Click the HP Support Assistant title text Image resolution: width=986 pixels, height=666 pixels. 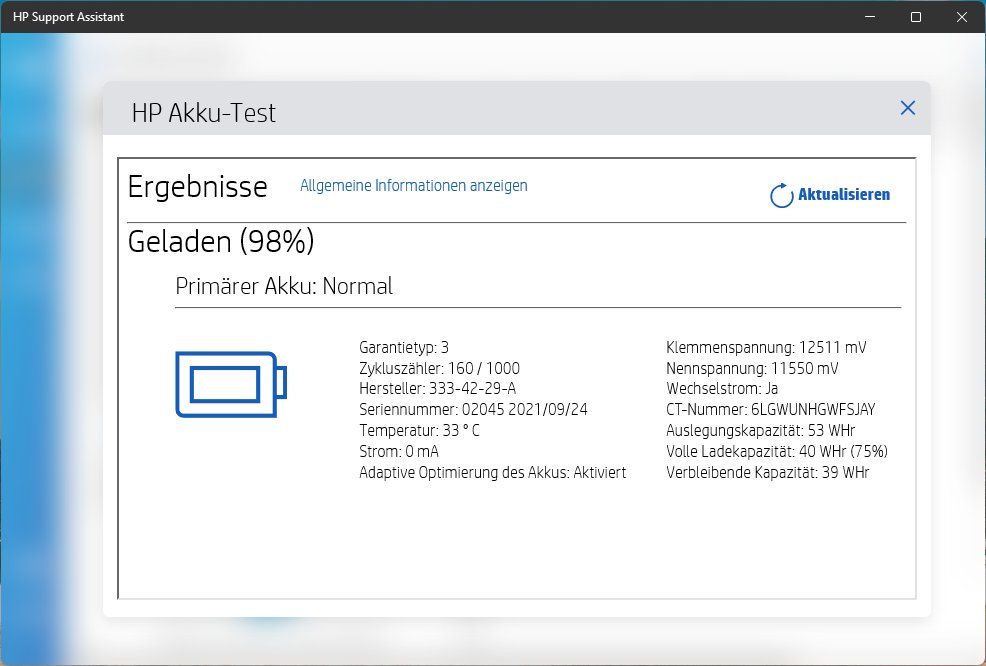click(69, 17)
